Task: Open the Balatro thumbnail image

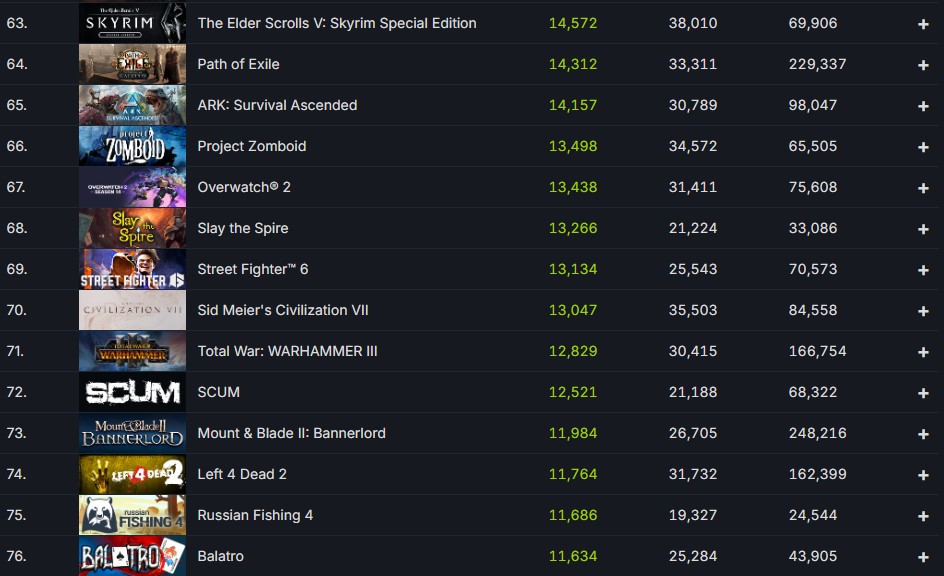Action: (x=132, y=556)
